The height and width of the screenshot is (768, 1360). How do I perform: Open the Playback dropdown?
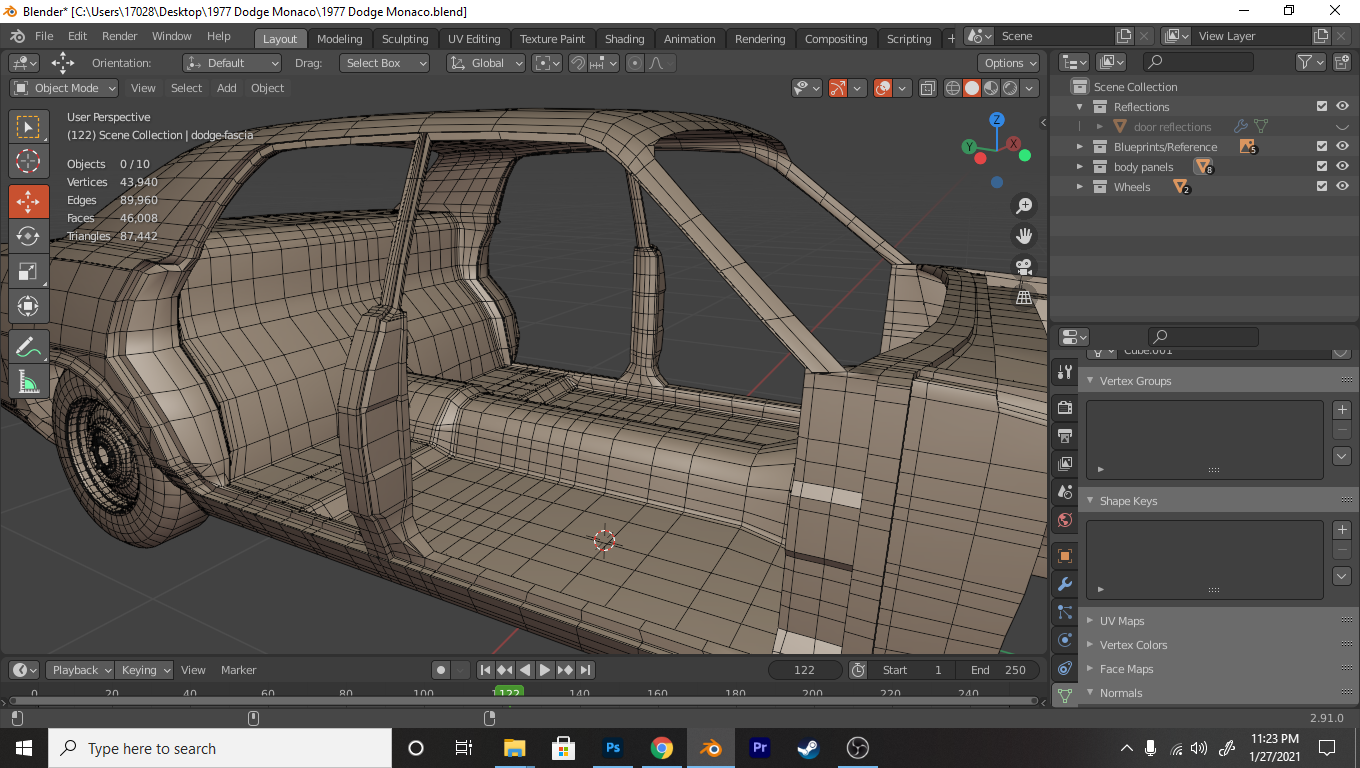pos(81,670)
